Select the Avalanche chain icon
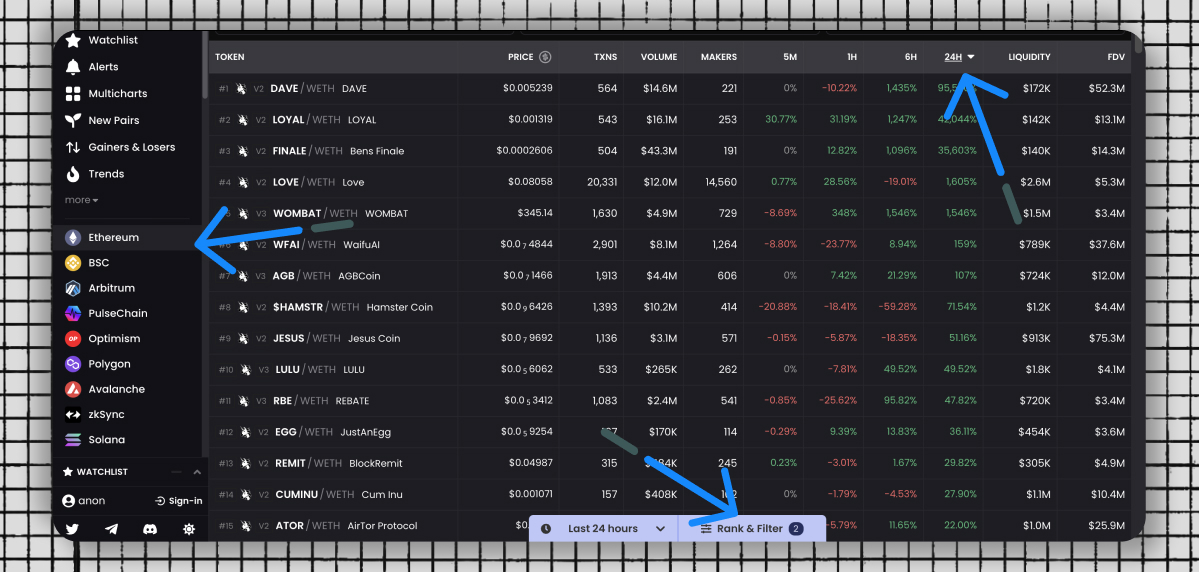The width and height of the screenshot is (1199, 572). pos(73,389)
